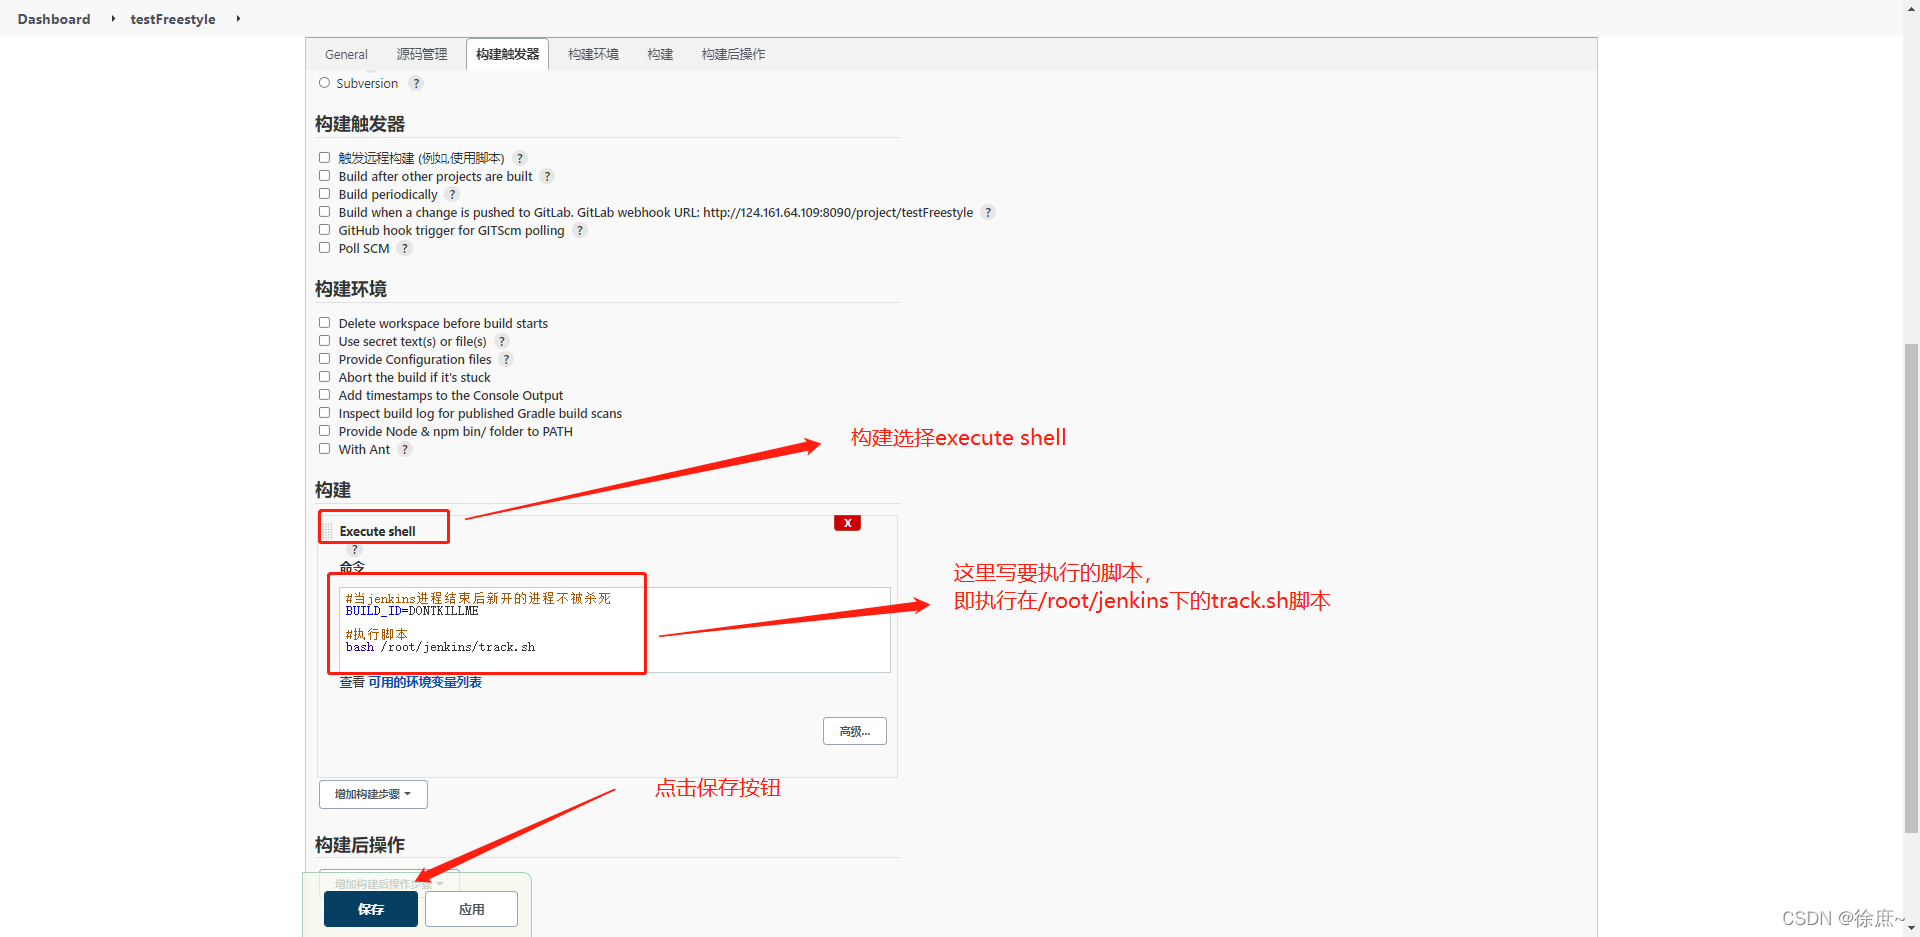
Task: Open help for Poll SCM option
Action: pyautogui.click(x=404, y=248)
